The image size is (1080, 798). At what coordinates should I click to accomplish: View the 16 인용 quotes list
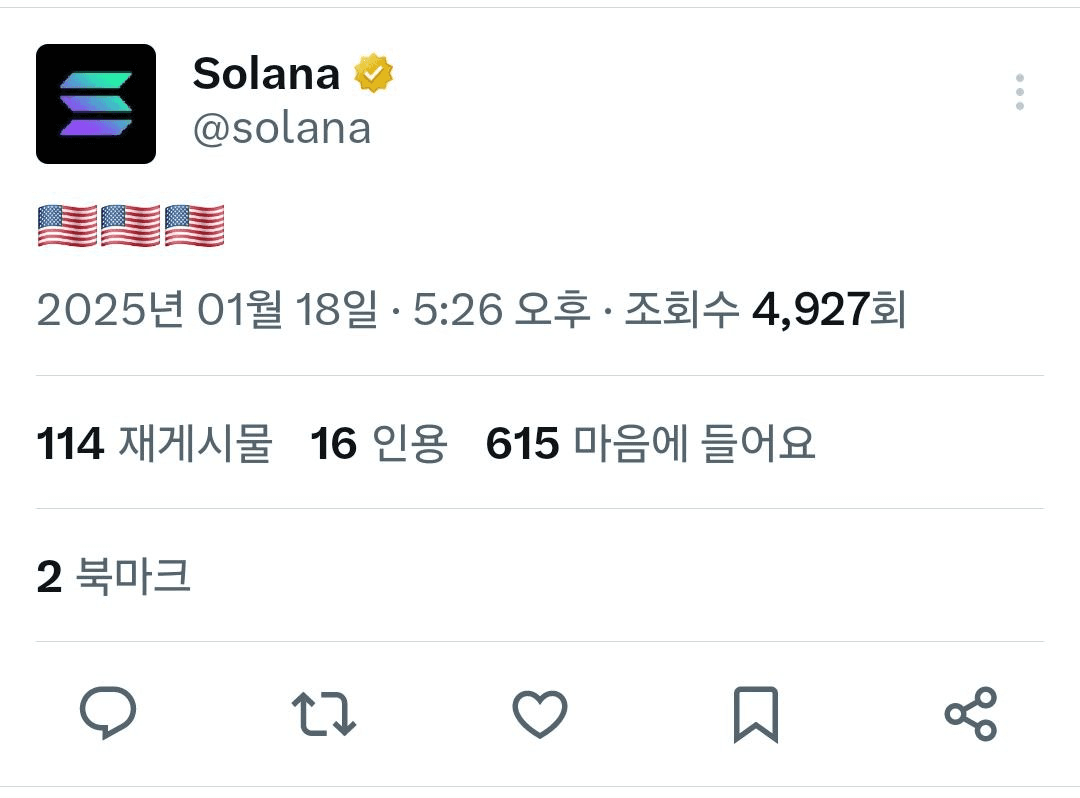(379, 443)
